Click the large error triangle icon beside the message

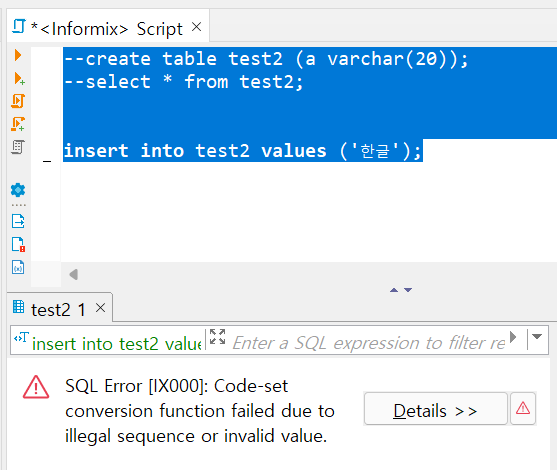36,387
